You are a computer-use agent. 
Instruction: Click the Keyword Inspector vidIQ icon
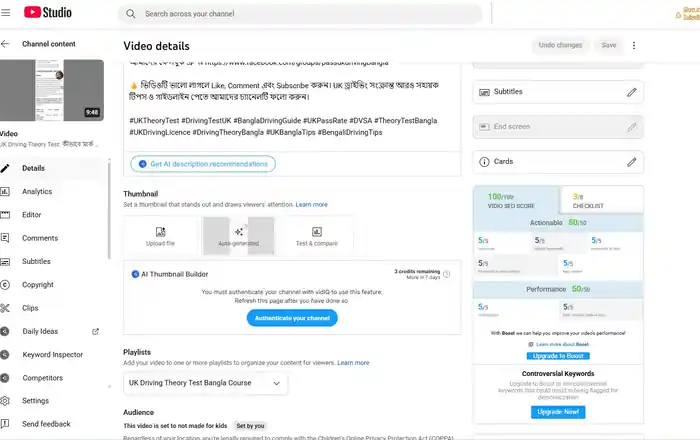point(5,355)
